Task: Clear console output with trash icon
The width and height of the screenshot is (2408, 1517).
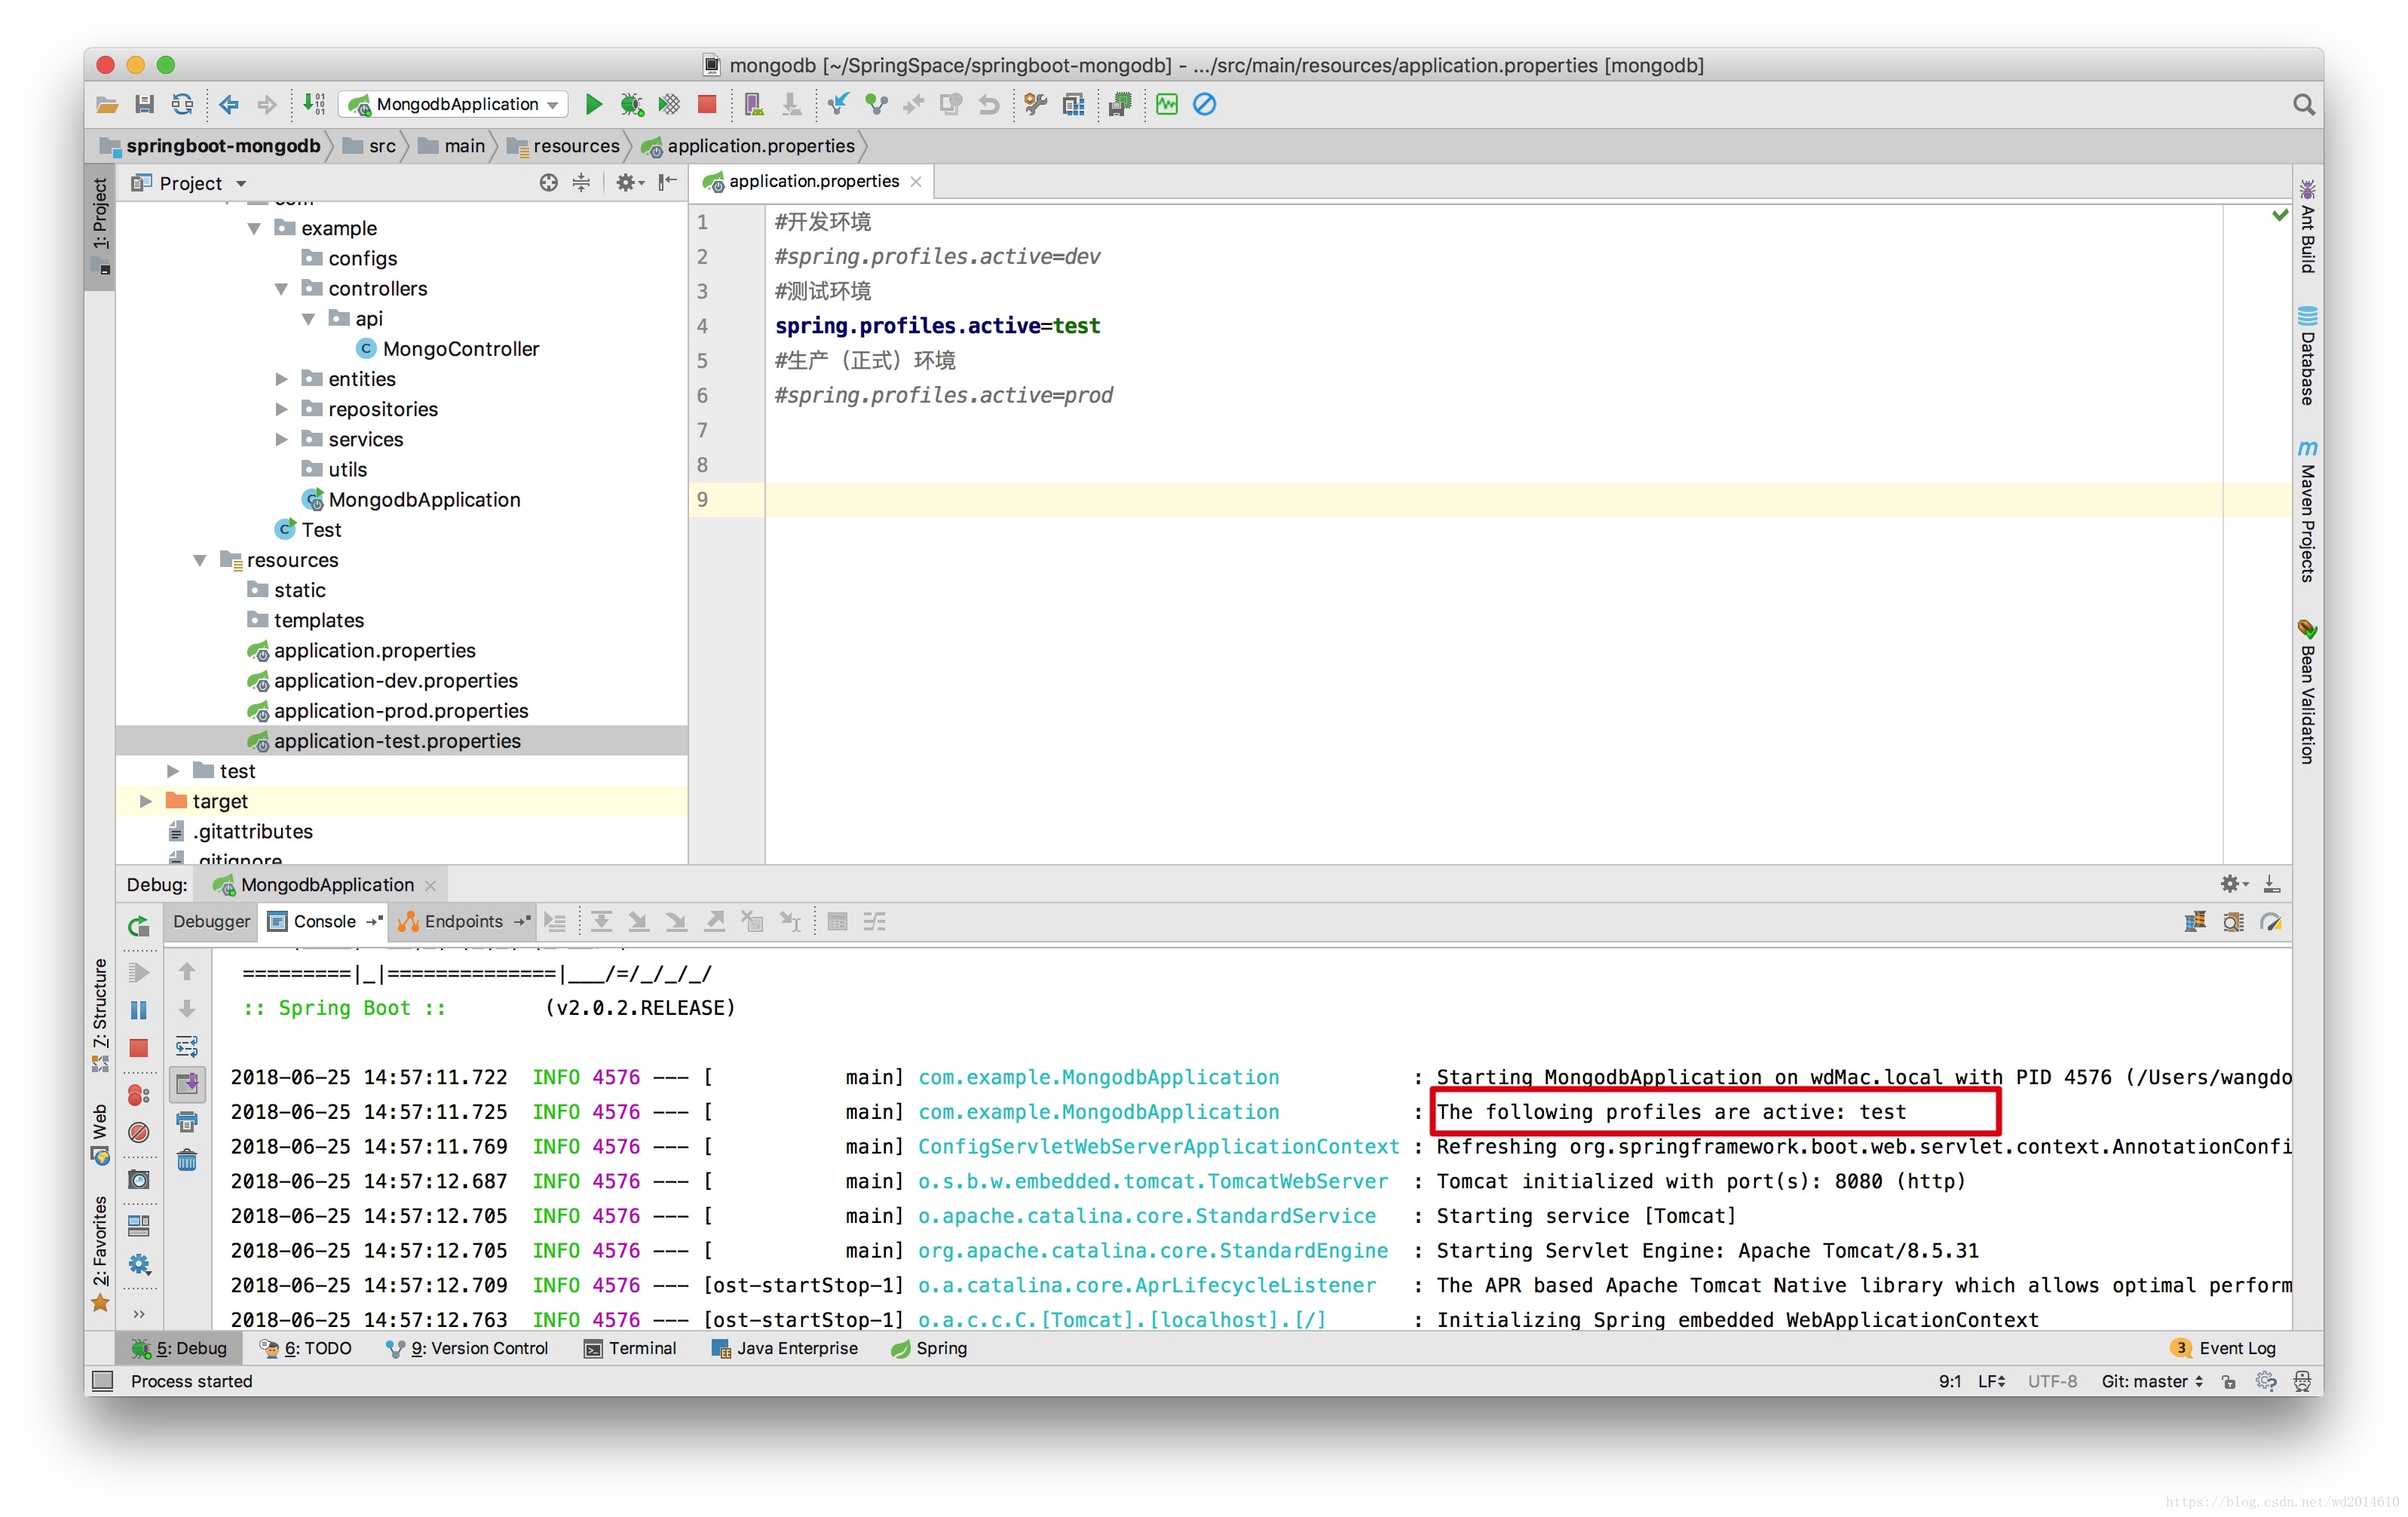Action: [187, 1160]
